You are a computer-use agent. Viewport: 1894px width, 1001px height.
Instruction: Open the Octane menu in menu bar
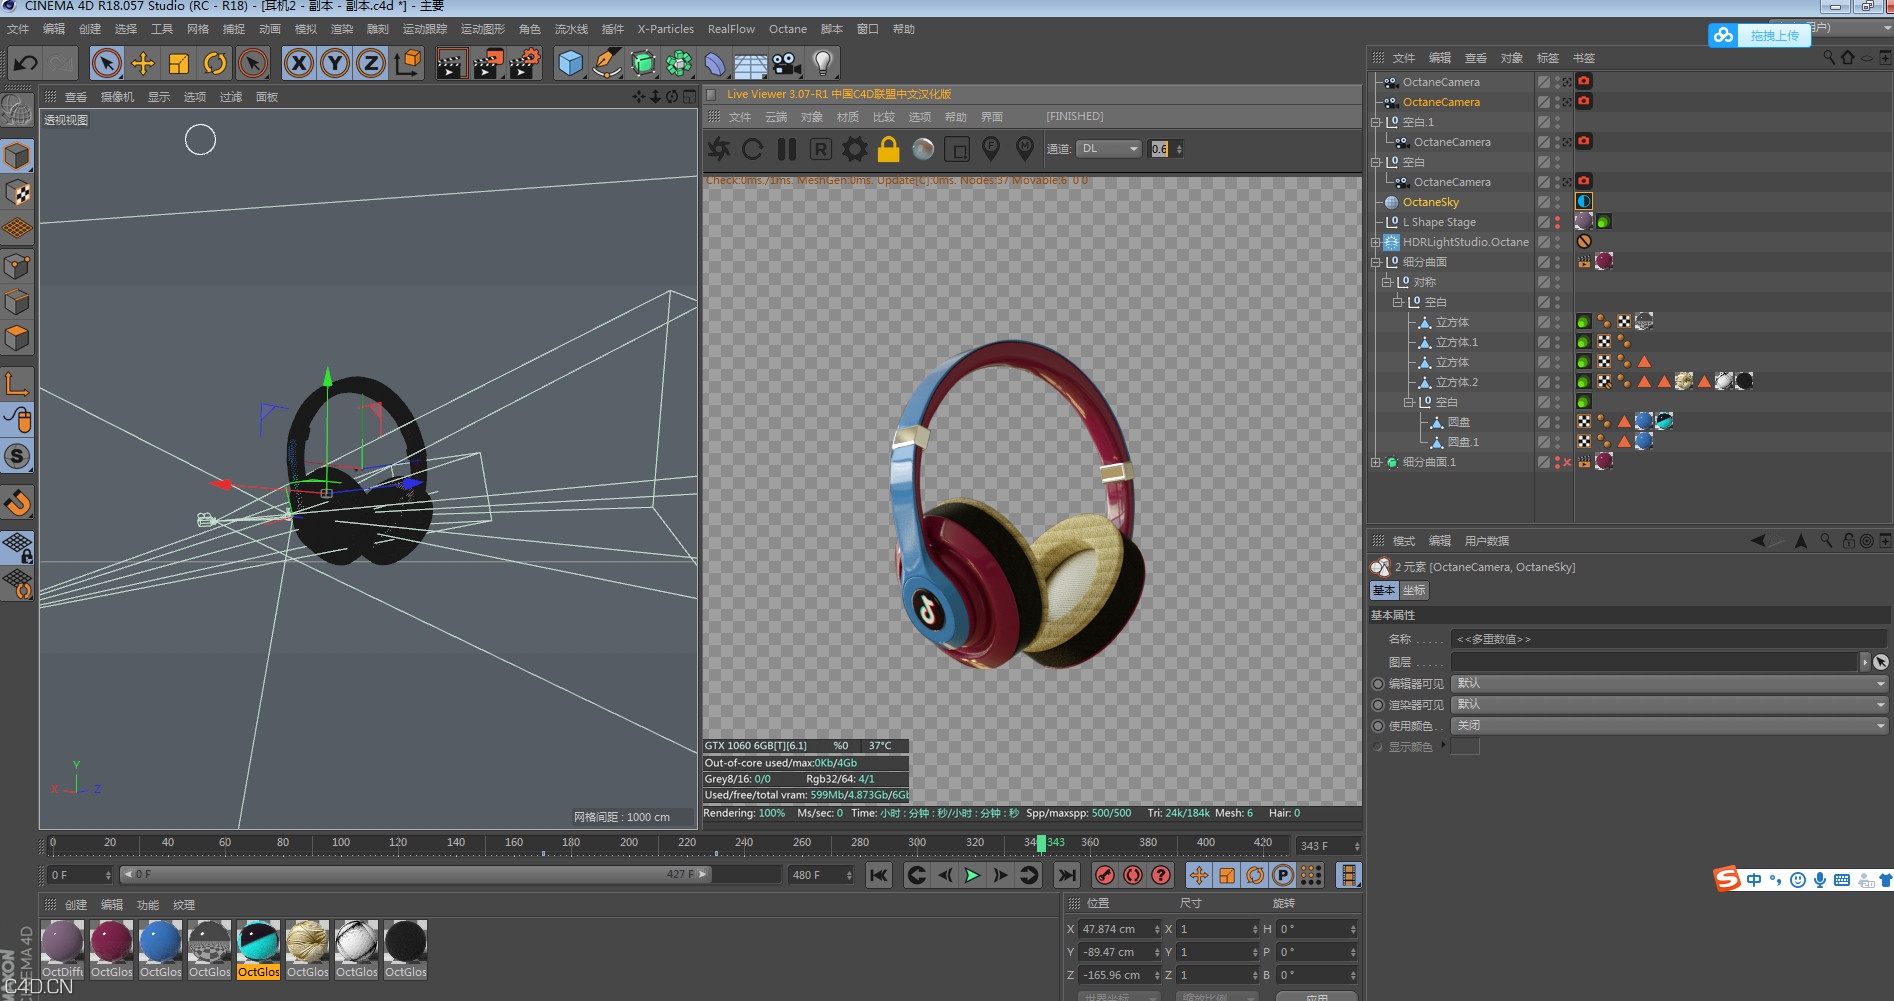pyautogui.click(x=787, y=29)
